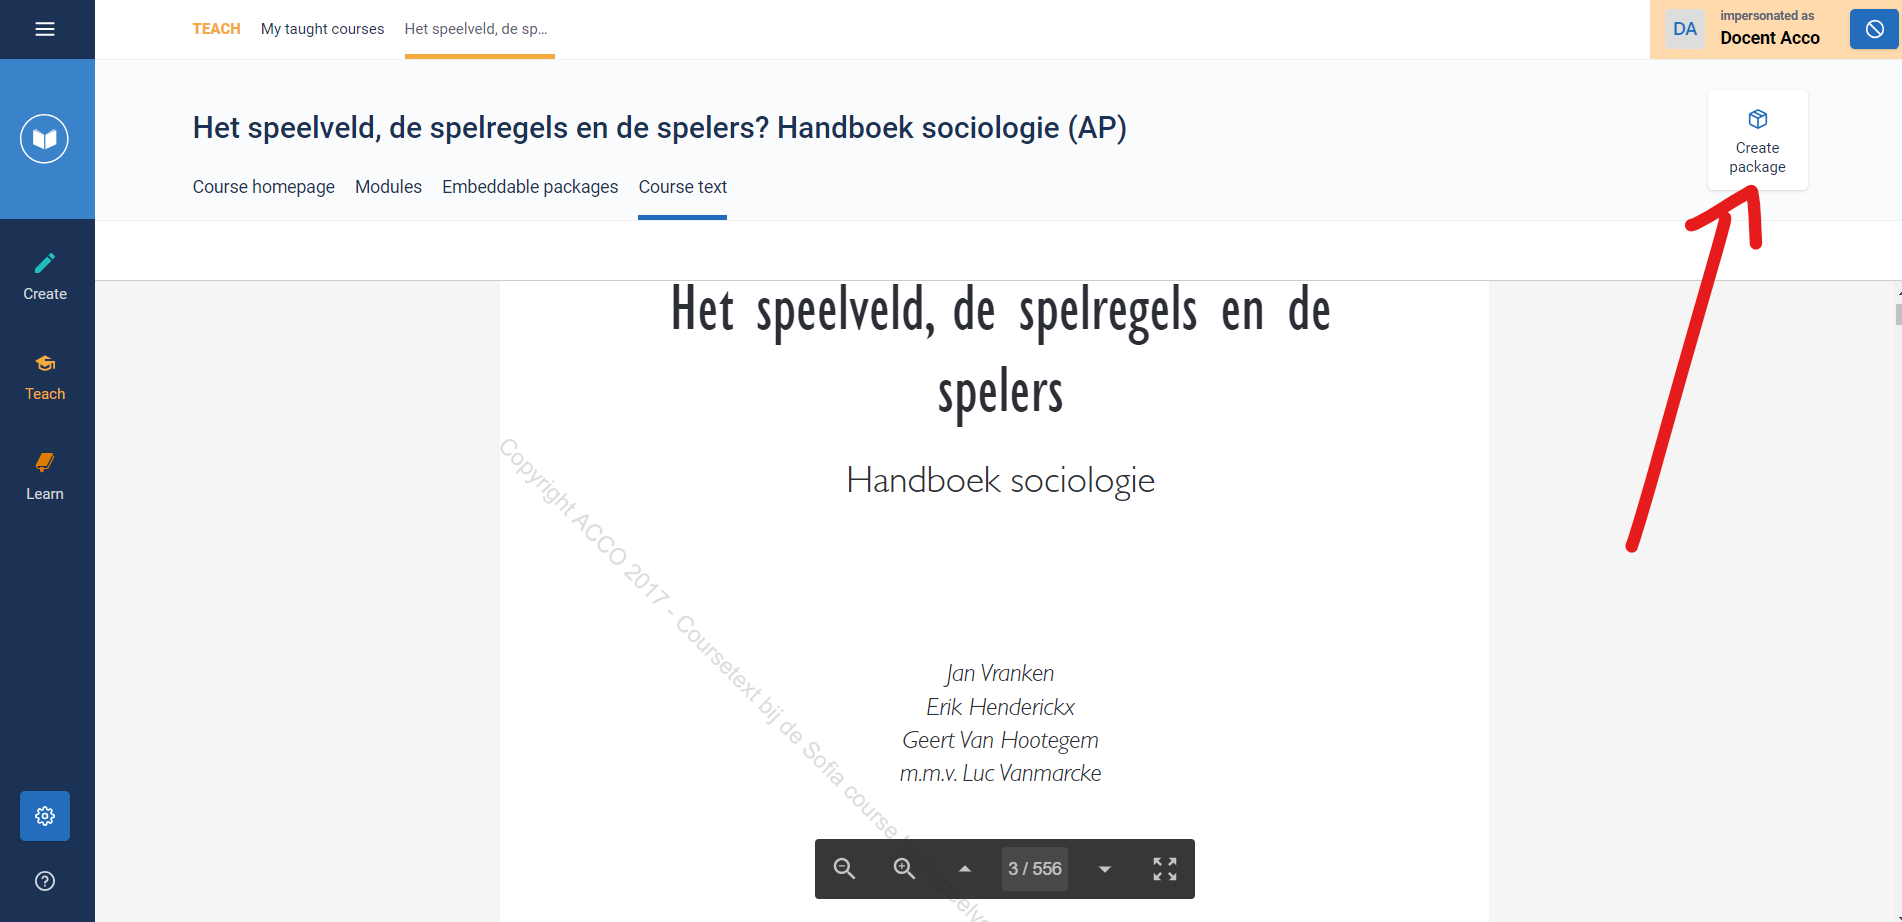This screenshot has width=1902, height=922.
Task: Zoom in the document viewer
Action: tap(905, 869)
